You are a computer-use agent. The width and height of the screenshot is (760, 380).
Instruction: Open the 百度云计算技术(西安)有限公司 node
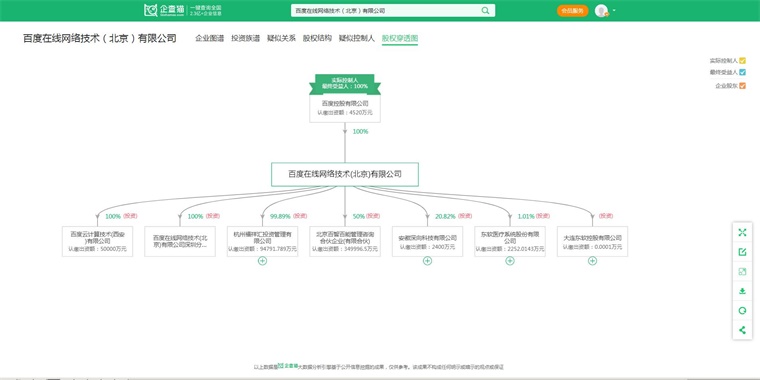coord(97,241)
